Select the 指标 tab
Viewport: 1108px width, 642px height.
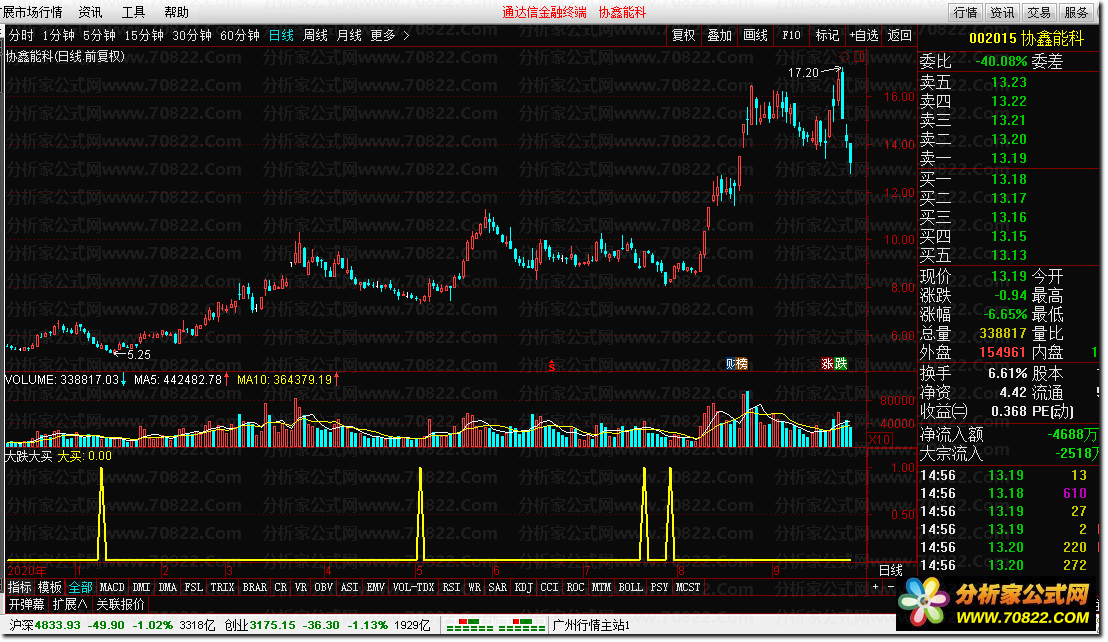[x=20, y=587]
